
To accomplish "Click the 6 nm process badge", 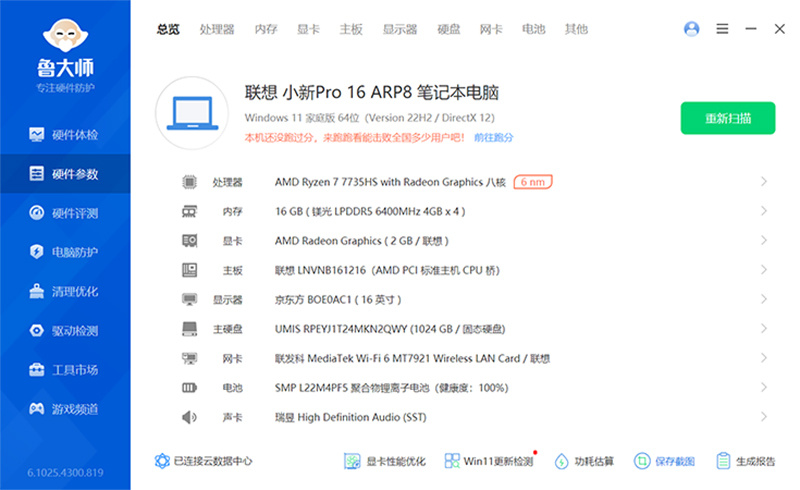I will [x=533, y=182].
